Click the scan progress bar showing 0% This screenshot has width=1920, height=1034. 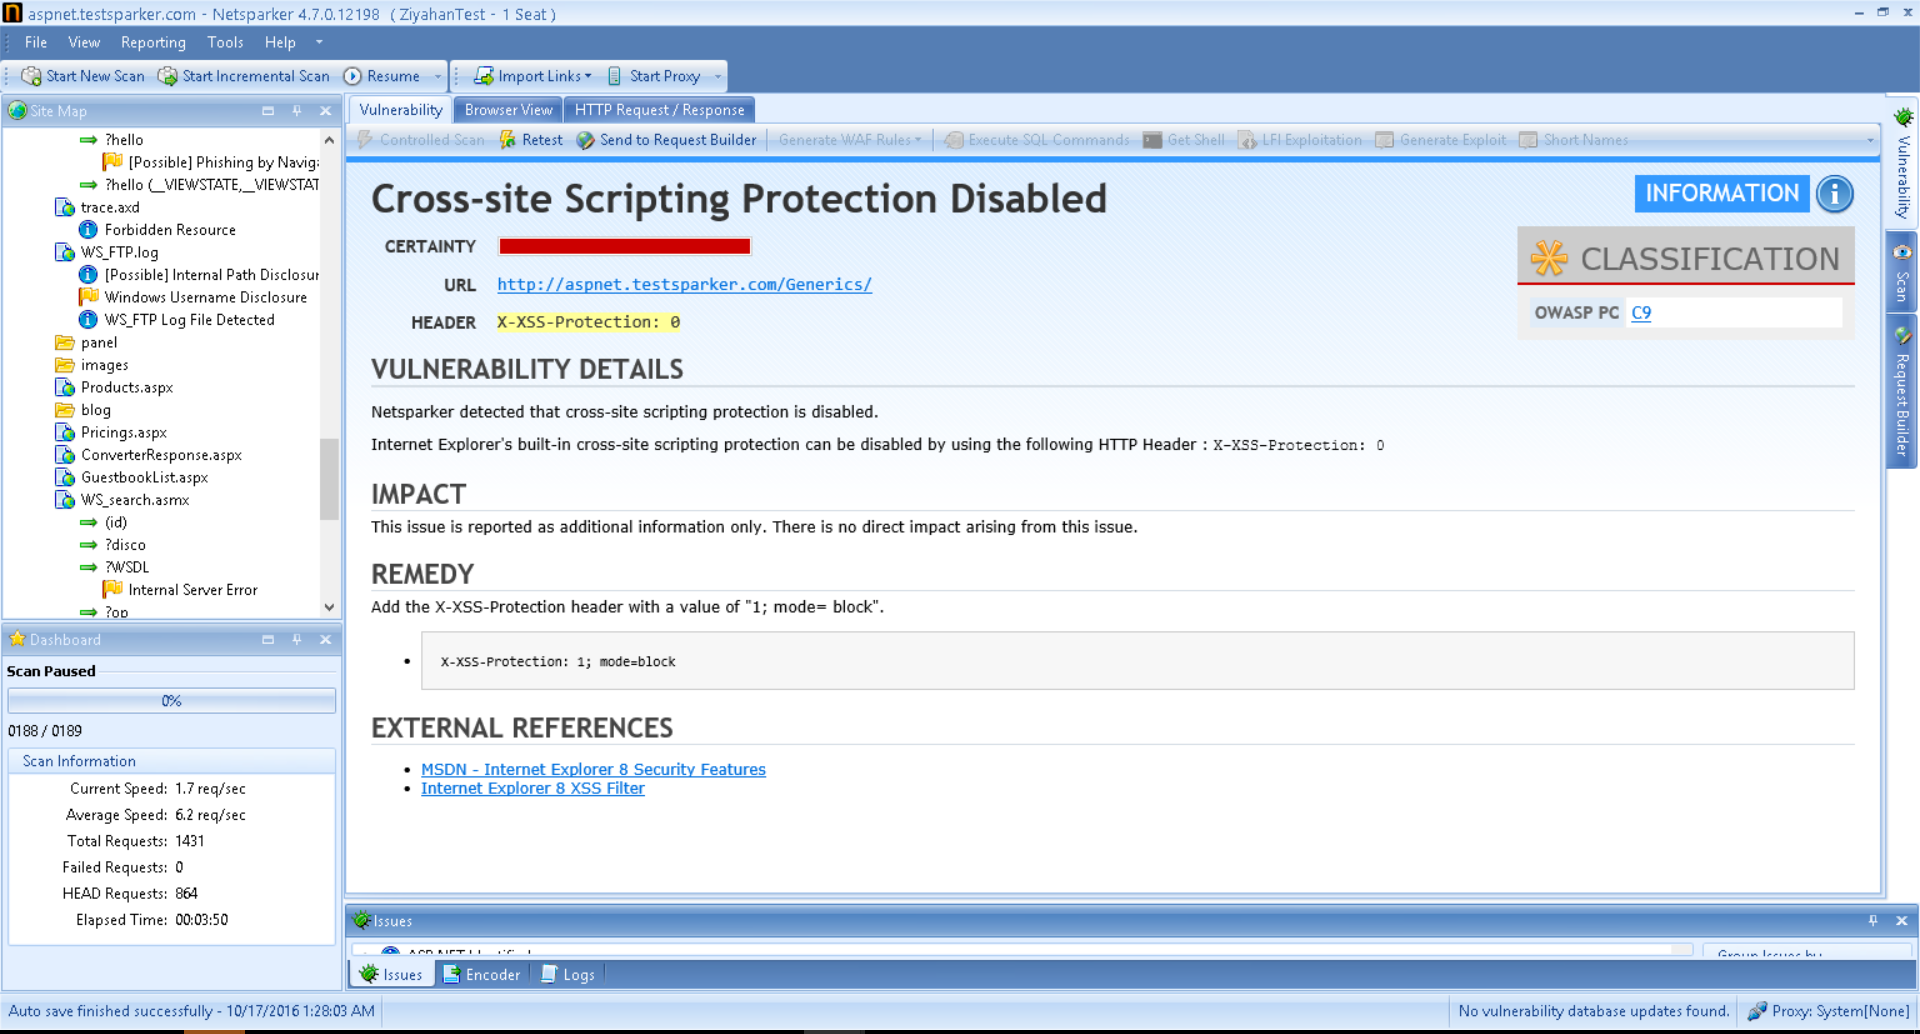tap(171, 700)
